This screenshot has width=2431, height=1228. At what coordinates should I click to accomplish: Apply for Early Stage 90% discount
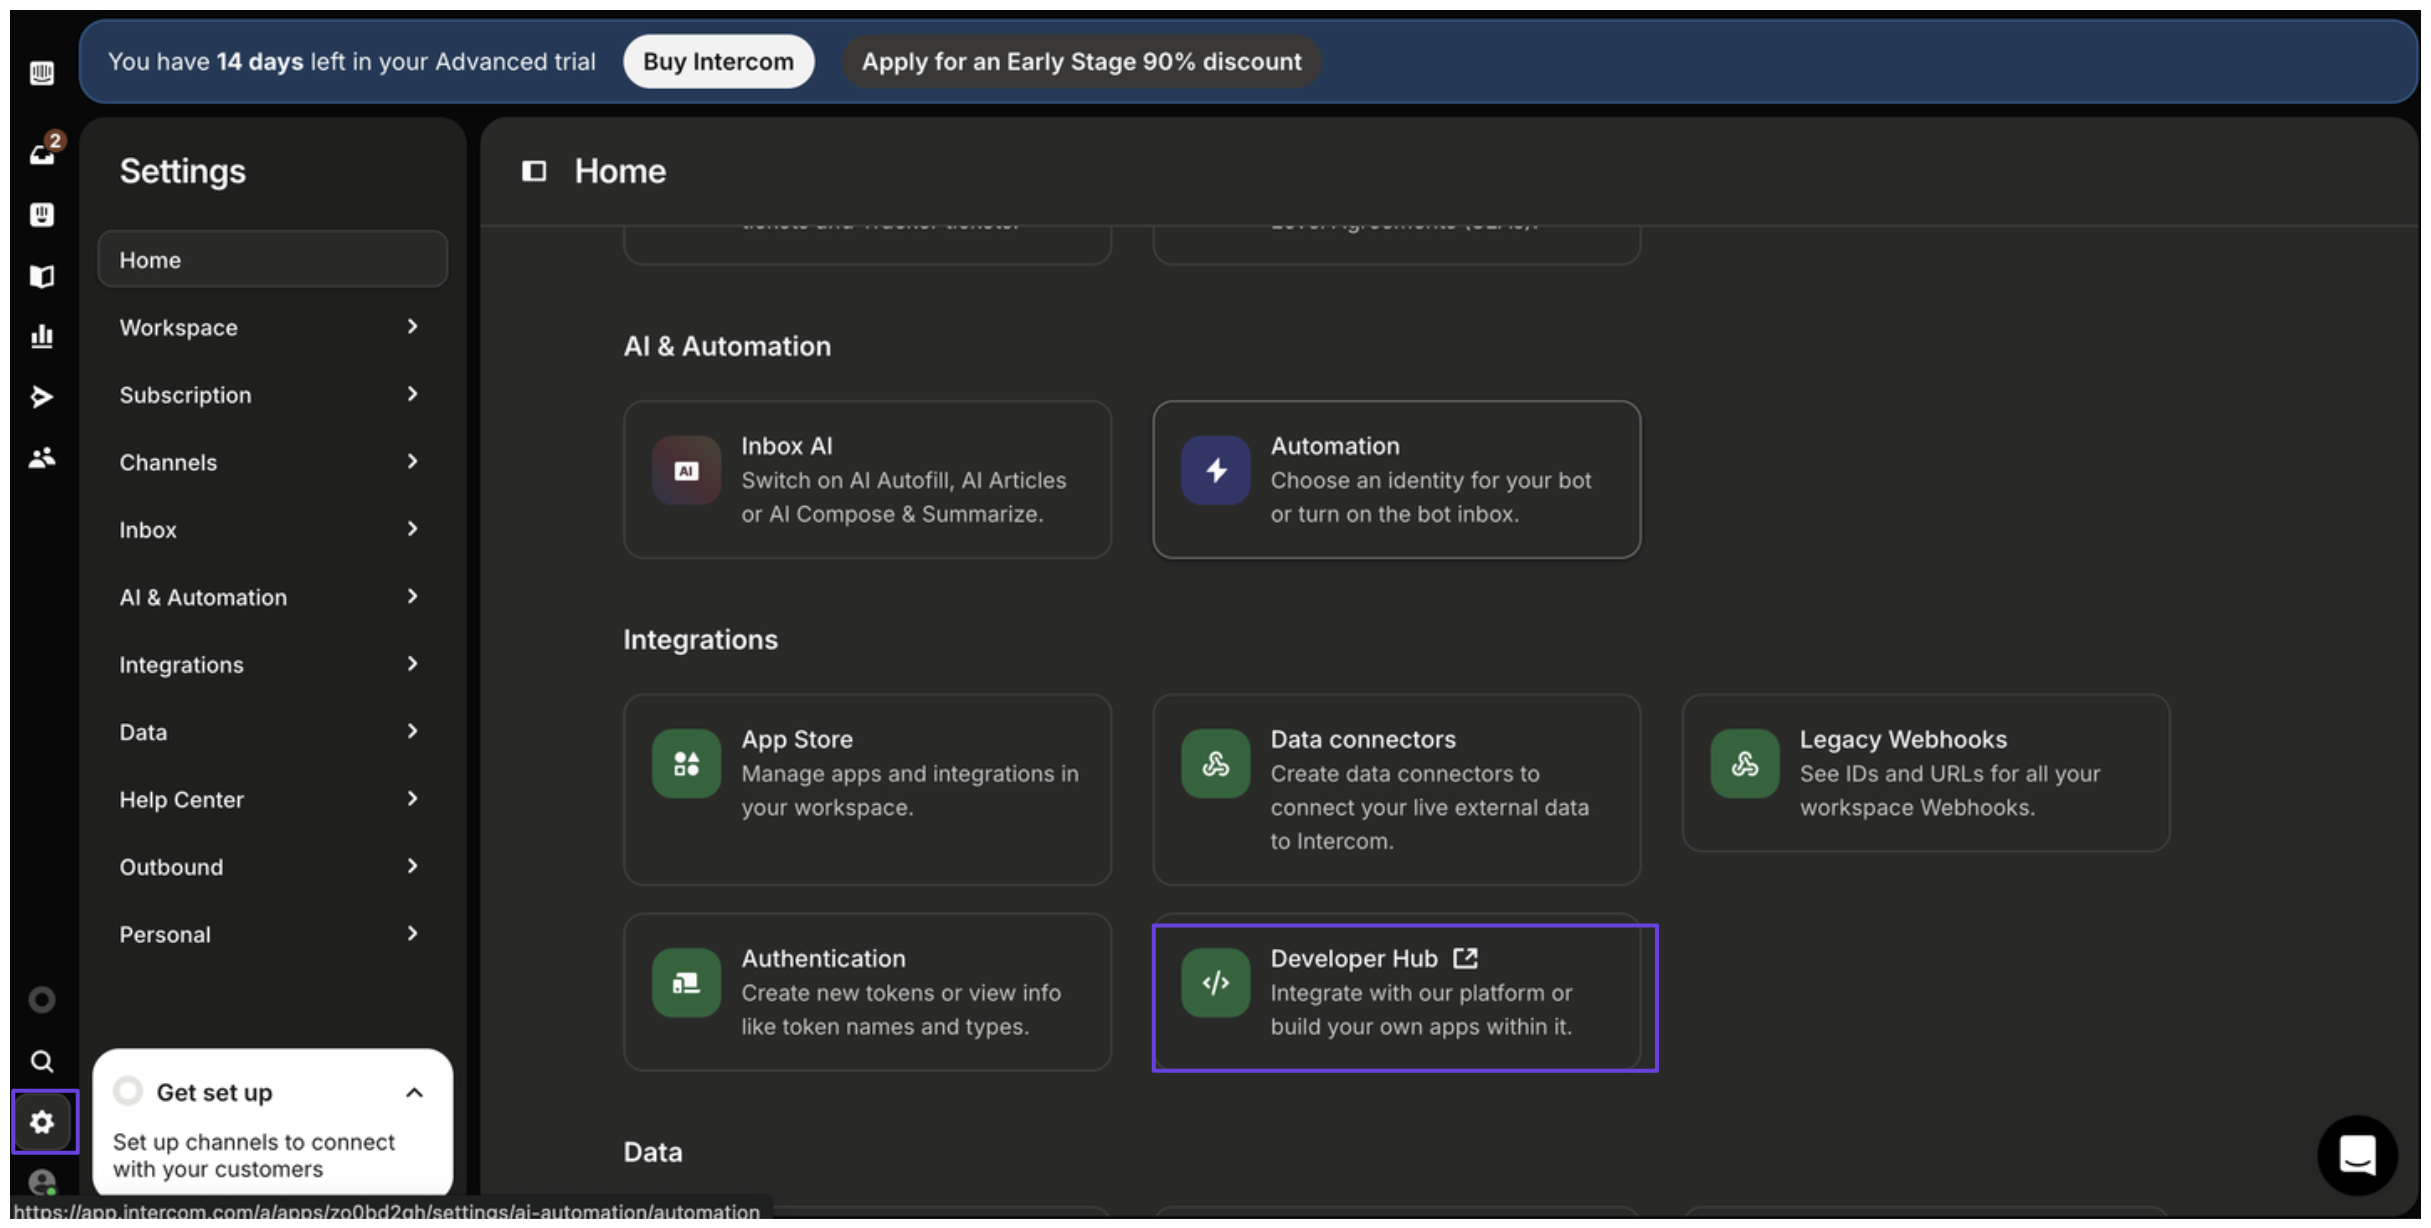1081,62
